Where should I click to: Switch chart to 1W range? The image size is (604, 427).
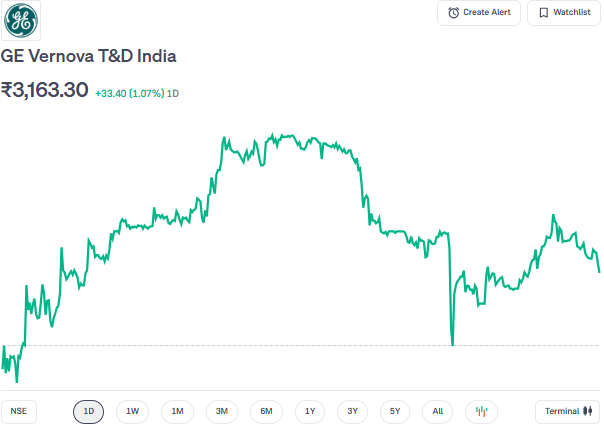point(132,411)
